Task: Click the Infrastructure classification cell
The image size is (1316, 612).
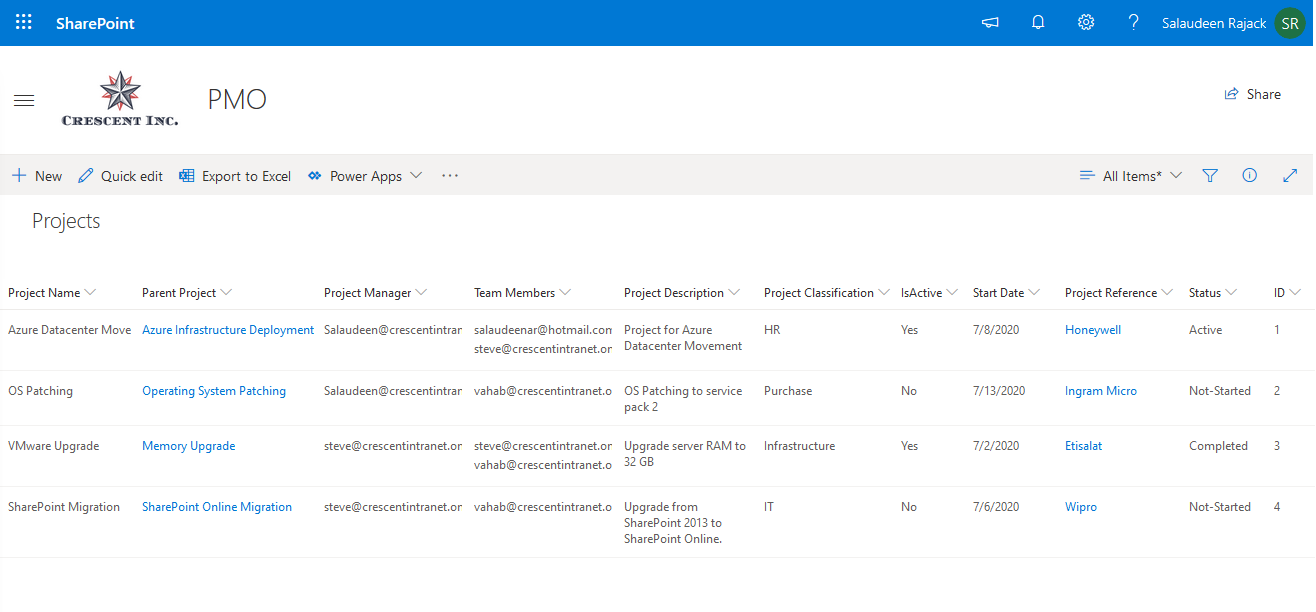Action: click(x=799, y=446)
